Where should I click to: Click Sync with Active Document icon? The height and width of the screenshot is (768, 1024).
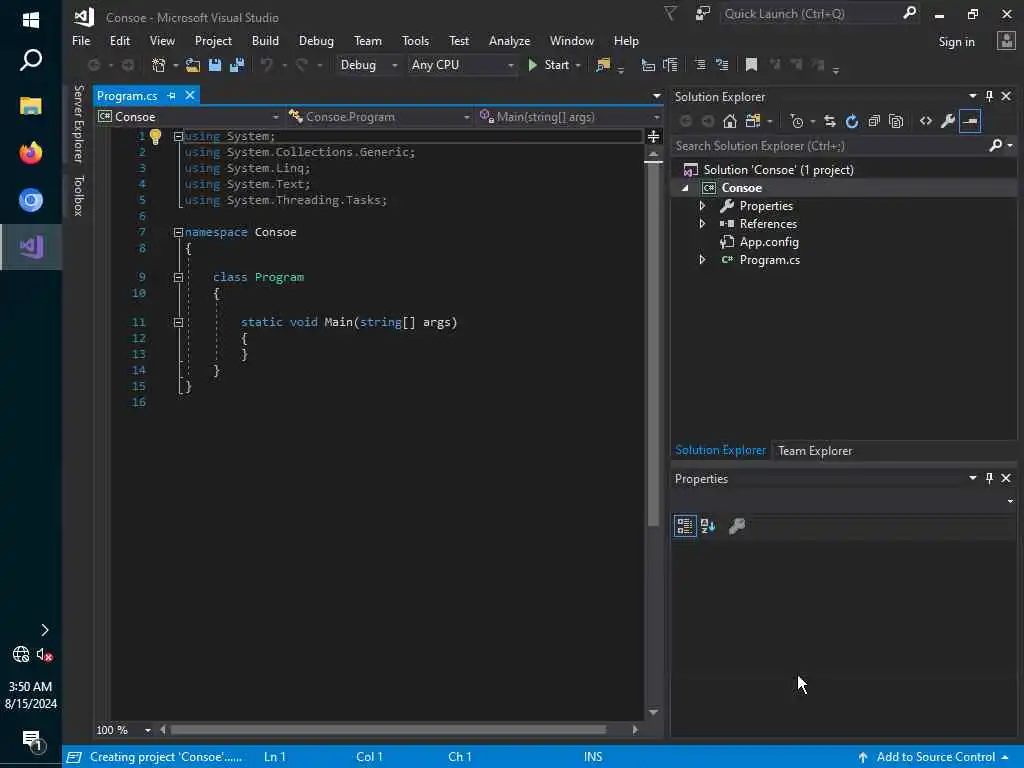tap(830, 121)
